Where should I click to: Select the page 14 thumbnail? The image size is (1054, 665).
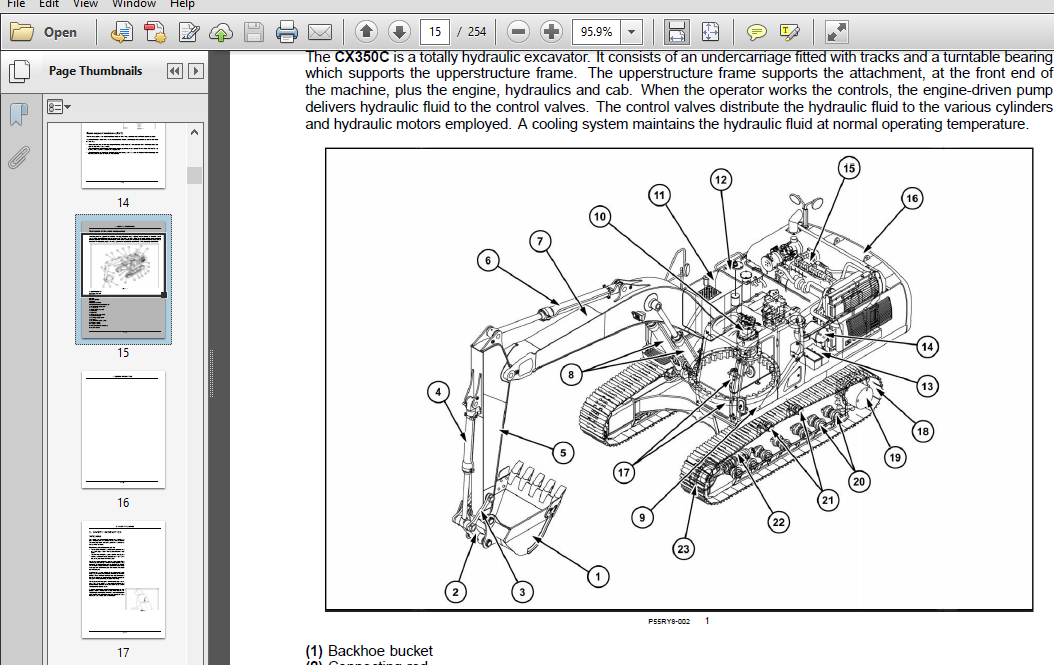[123, 156]
